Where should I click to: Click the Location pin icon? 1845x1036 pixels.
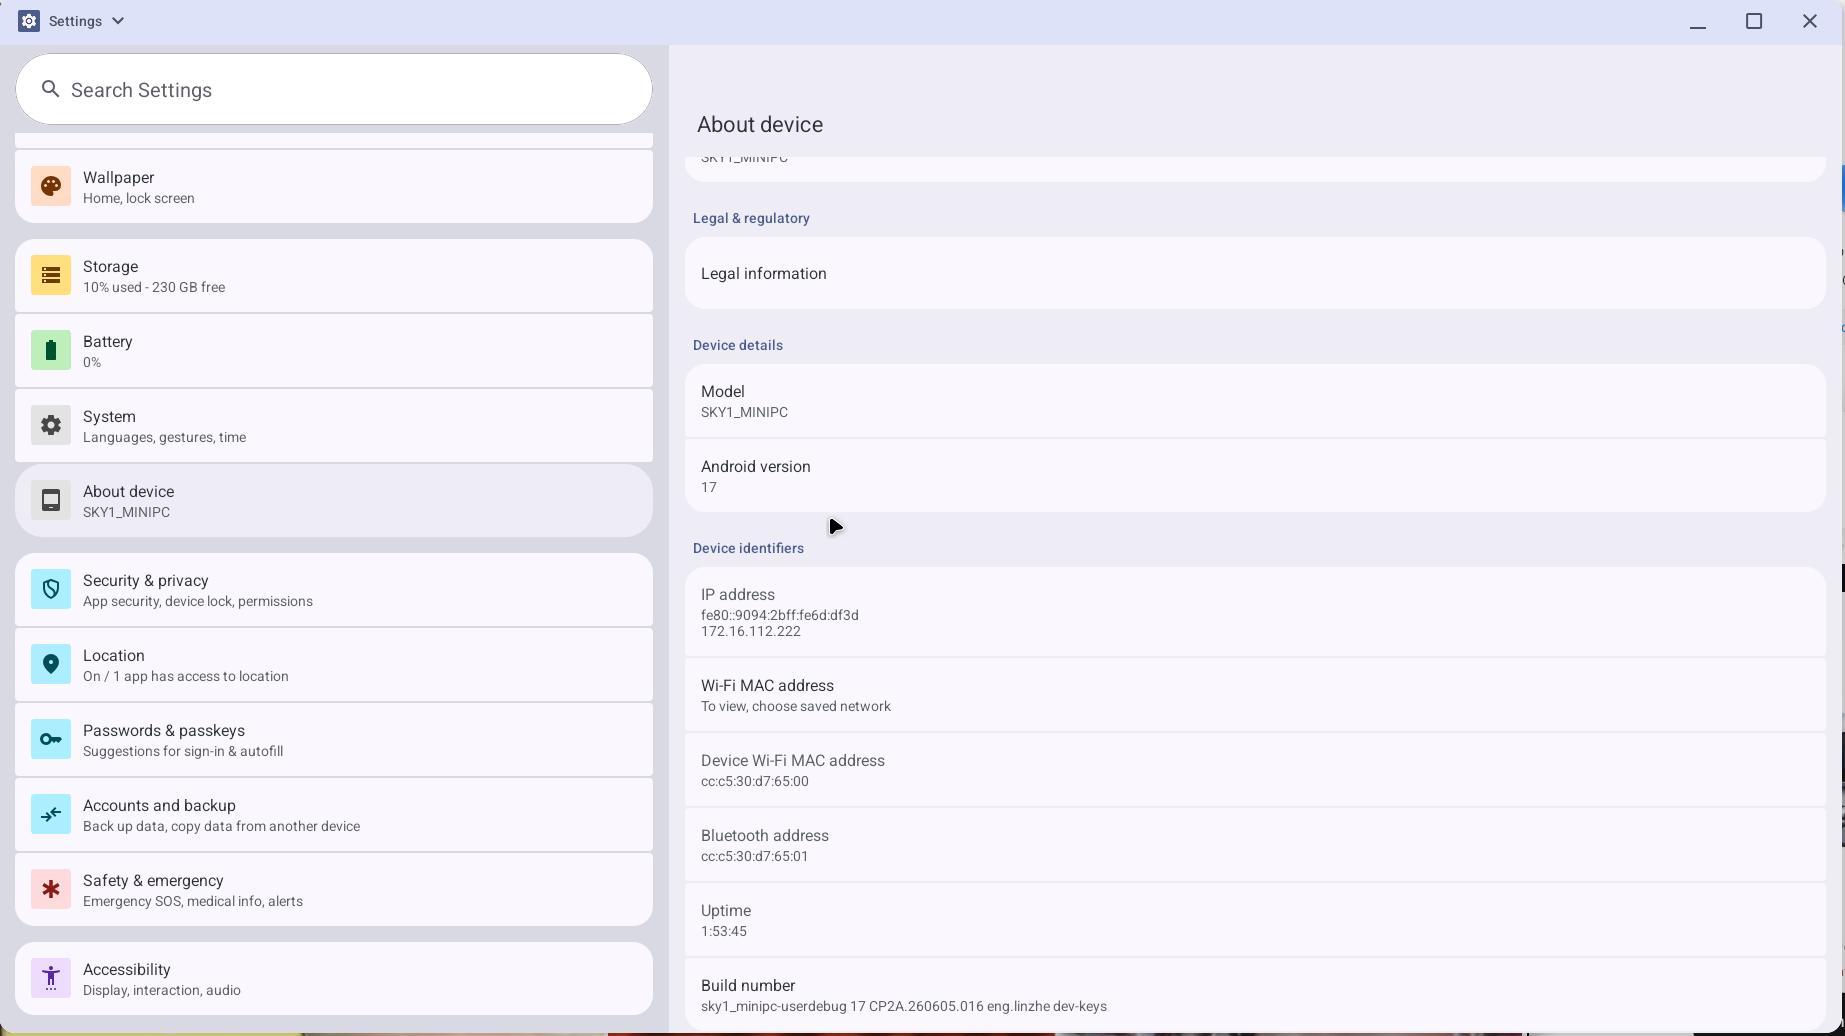pos(51,665)
